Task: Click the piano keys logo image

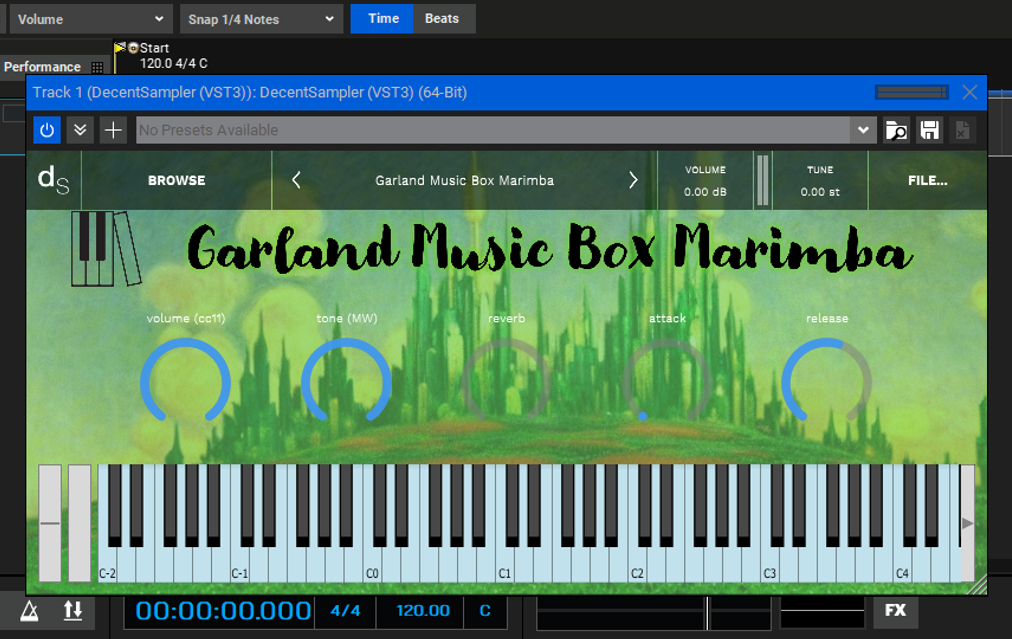Action: point(106,248)
